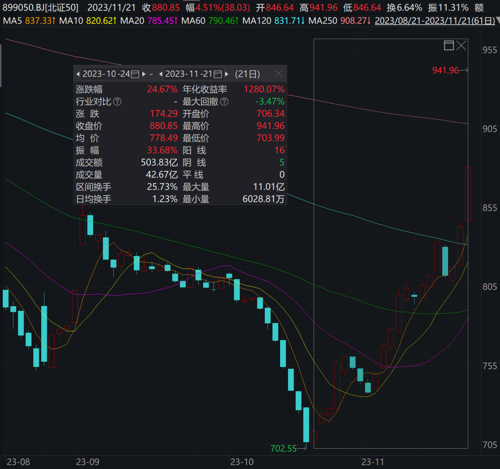This screenshot has height=469, width=500.
Task: Open the 2023/08/21-2023/11/21 date range link
Action: (435, 21)
